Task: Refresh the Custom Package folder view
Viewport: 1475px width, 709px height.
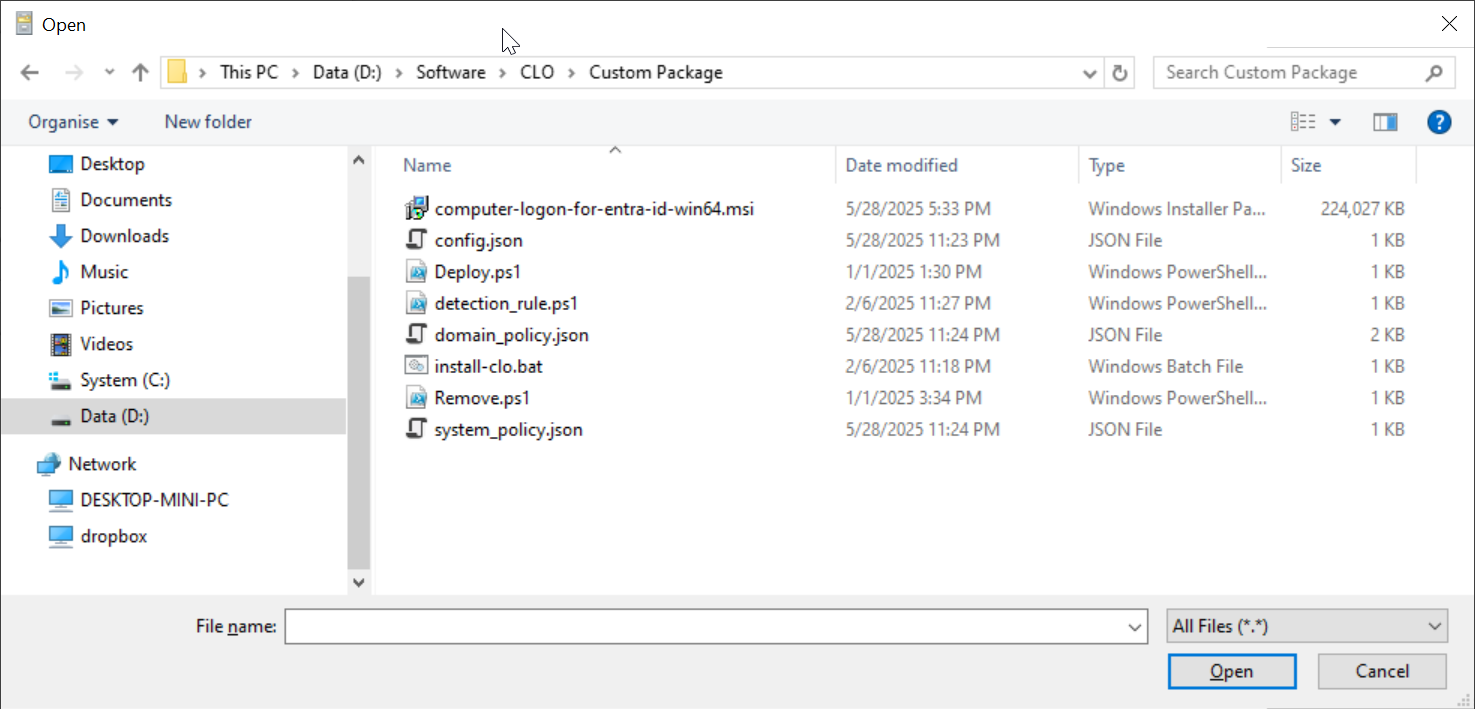Action: 1120,73
